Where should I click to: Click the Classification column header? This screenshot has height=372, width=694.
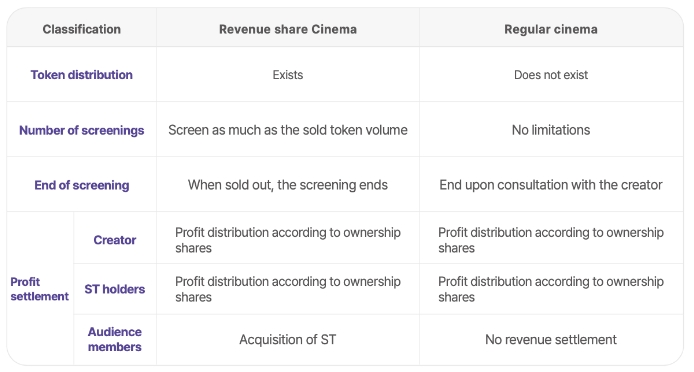81,29
